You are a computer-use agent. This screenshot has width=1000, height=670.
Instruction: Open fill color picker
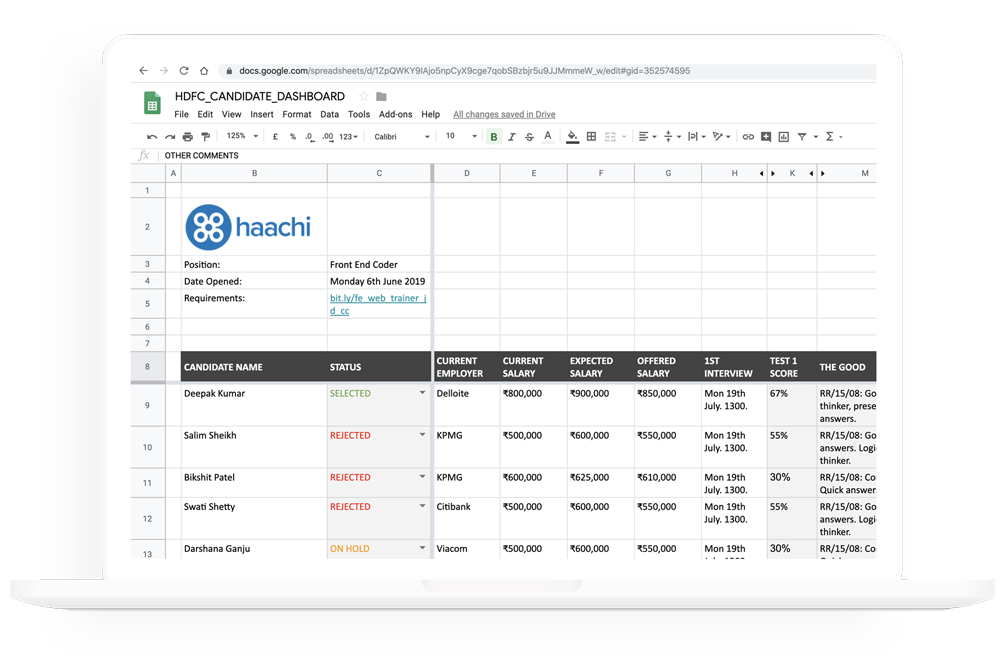point(572,136)
